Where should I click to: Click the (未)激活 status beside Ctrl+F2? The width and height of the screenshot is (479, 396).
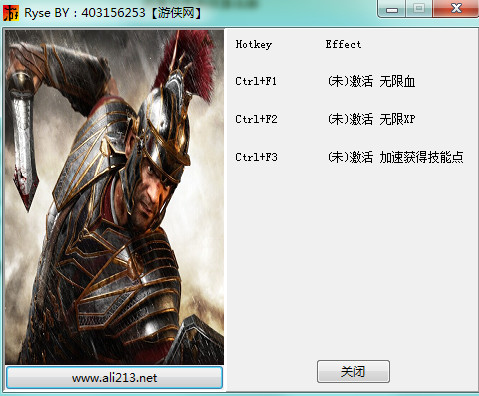tap(350, 119)
